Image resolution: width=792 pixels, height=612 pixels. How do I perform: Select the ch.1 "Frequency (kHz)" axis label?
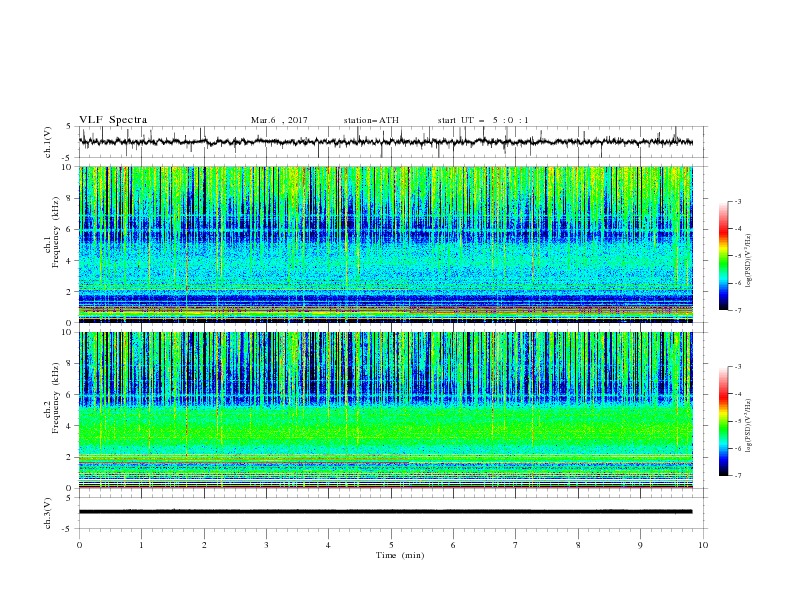tap(55, 230)
